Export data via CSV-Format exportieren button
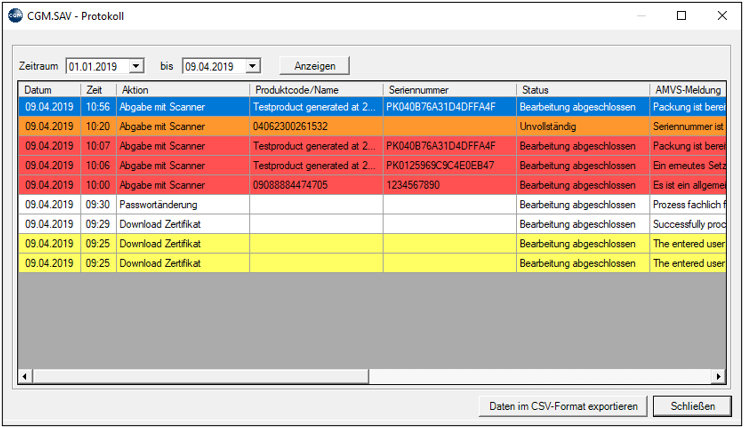Viewport: 744px width, 428px height. tap(563, 406)
